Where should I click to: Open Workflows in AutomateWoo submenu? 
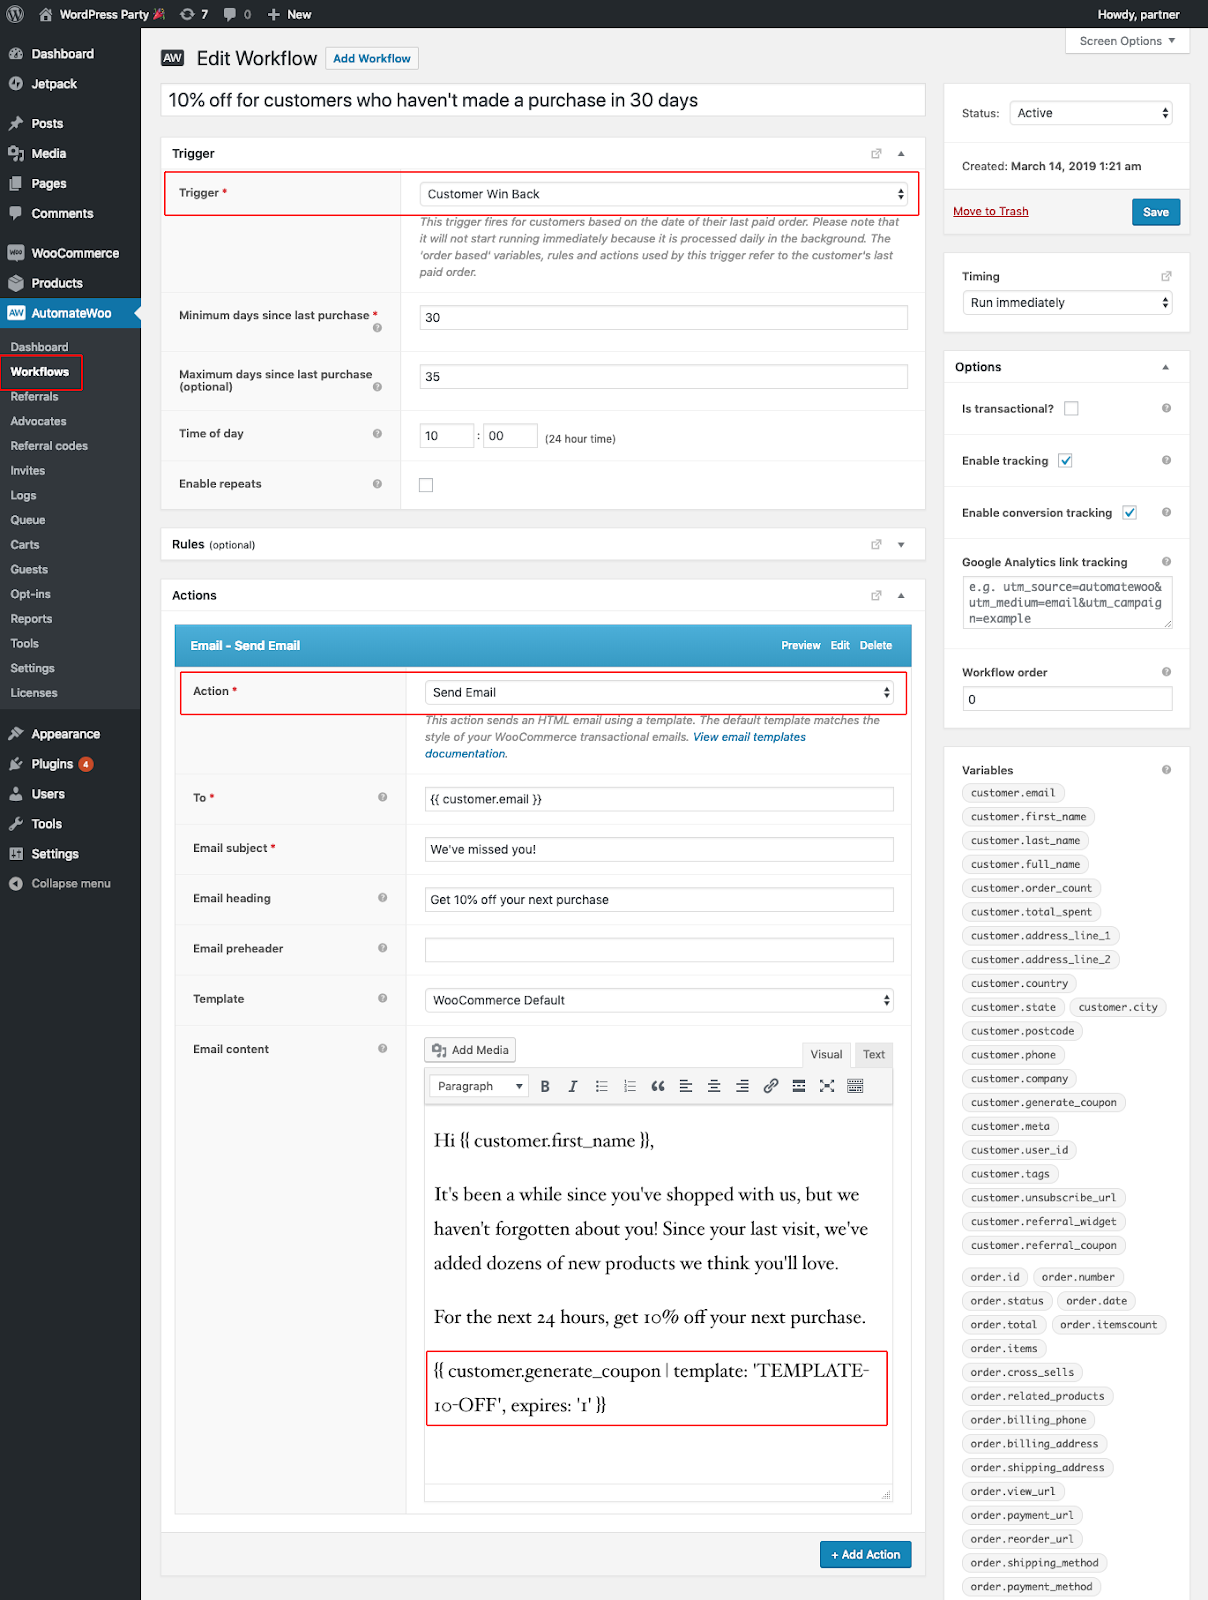[40, 372]
